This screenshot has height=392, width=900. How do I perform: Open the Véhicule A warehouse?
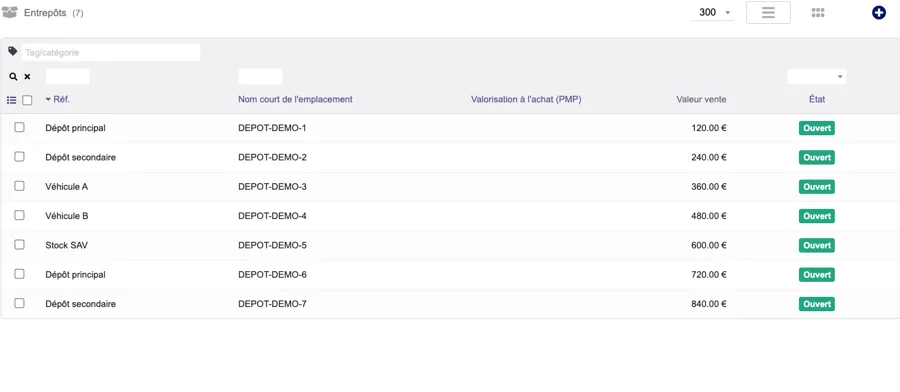67,187
